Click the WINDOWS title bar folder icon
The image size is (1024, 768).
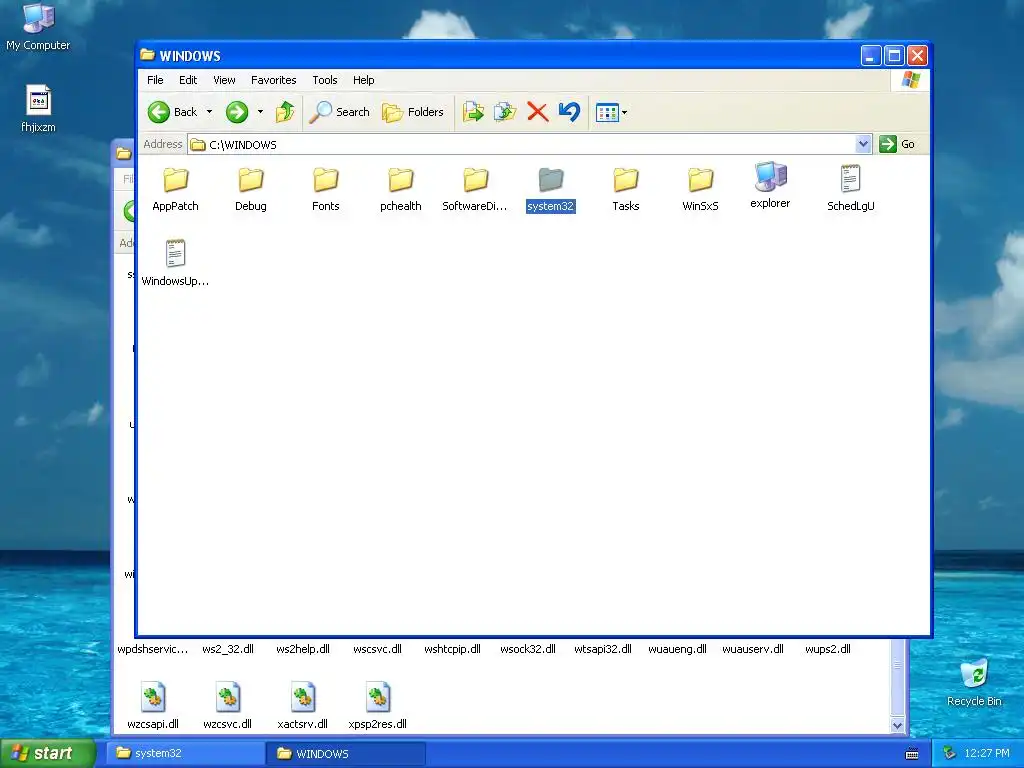148,55
